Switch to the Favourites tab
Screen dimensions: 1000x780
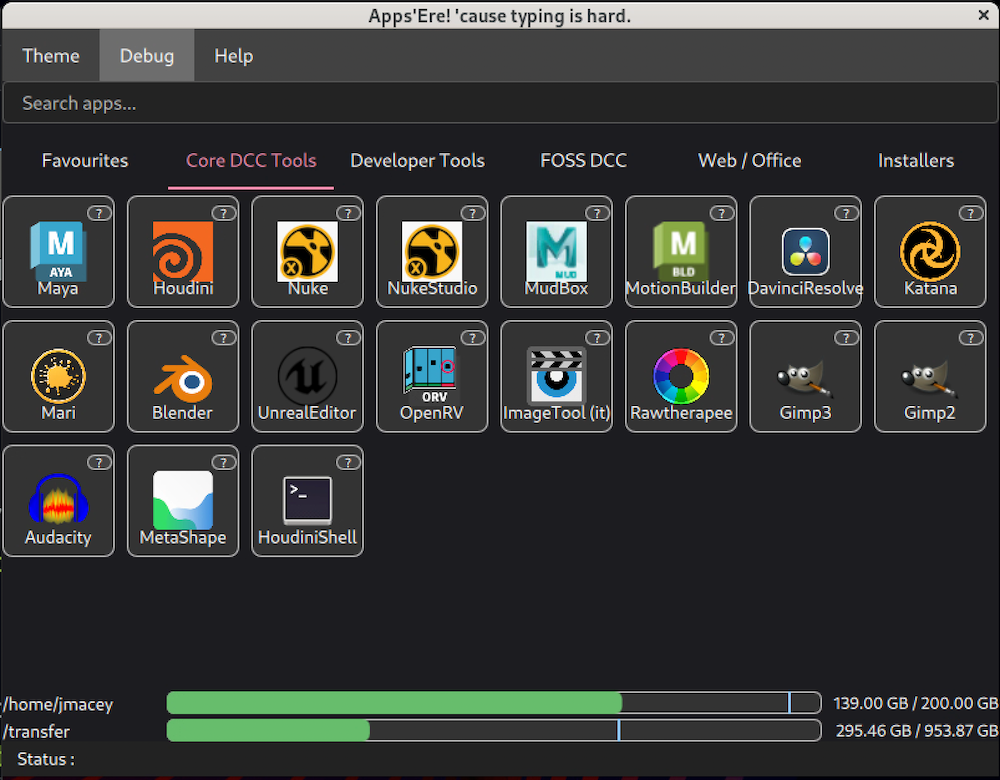click(85, 161)
